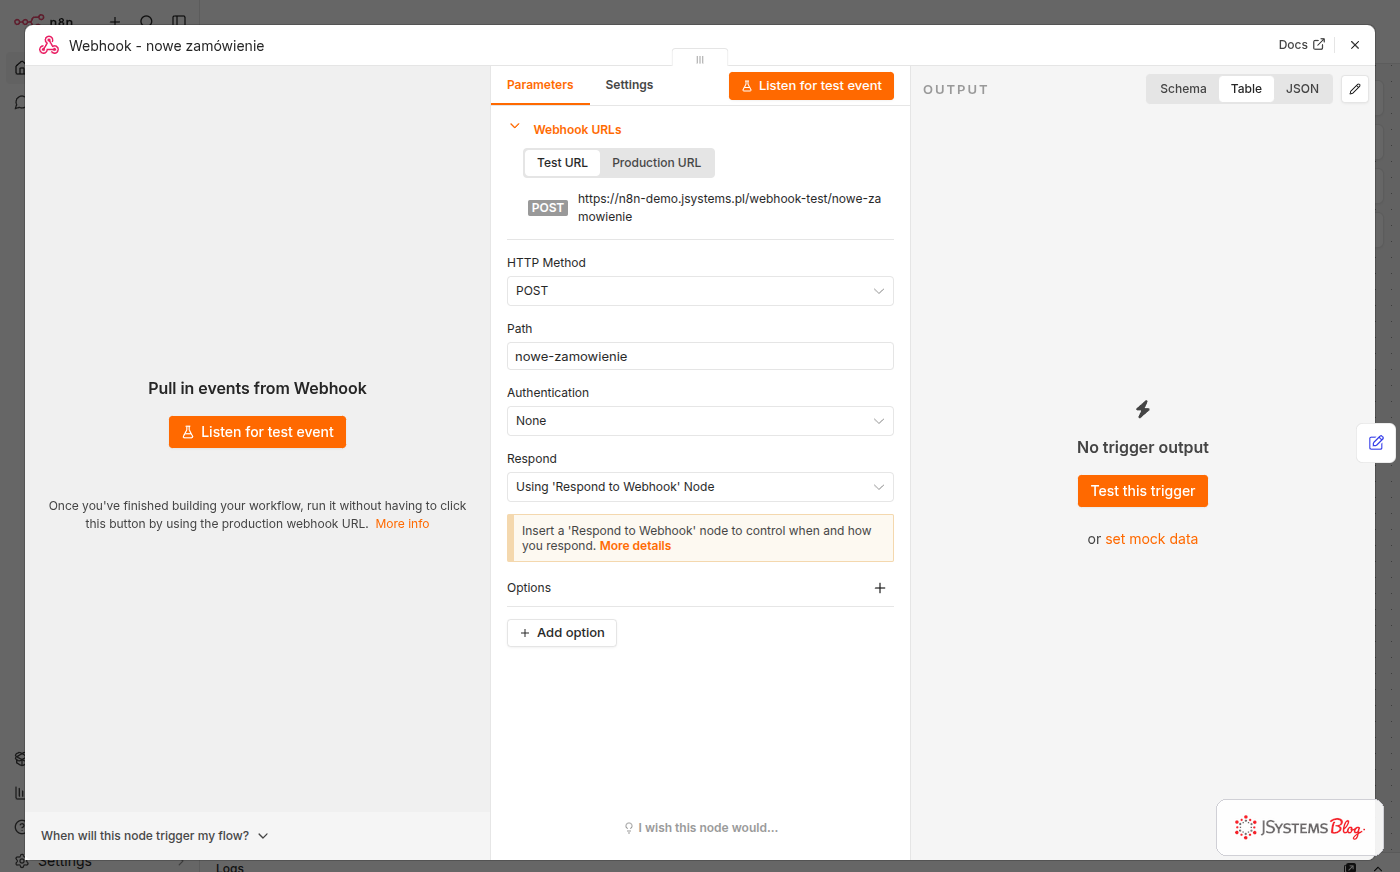
Task: Click I wish this node would link
Action: coord(701,828)
